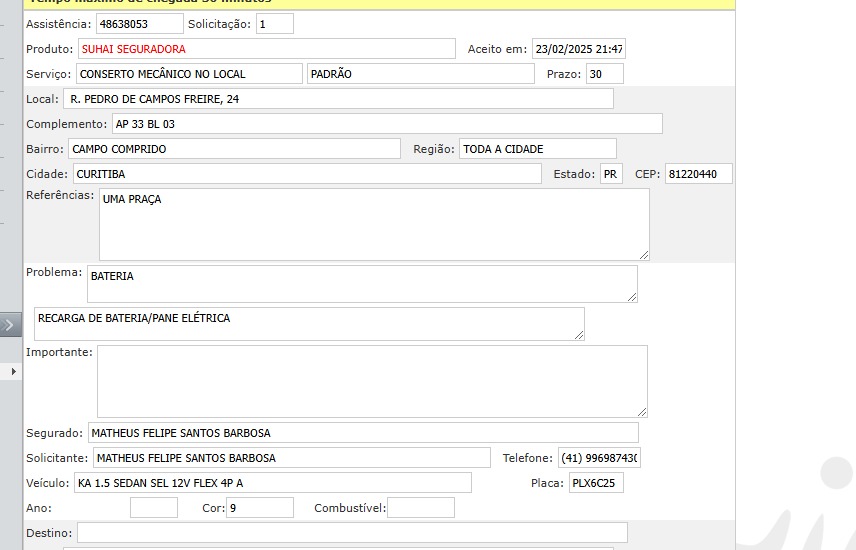Click the Prazo field with value 30
The image size is (856, 550).
(x=605, y=74)
